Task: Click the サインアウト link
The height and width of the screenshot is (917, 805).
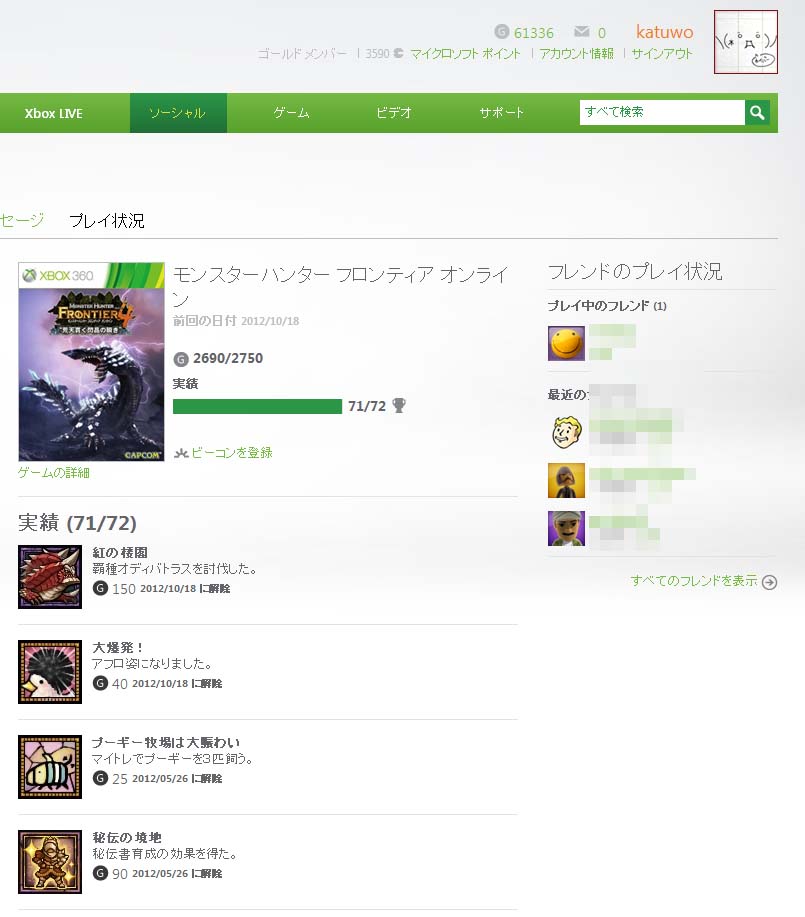Action: coord(662,54)
